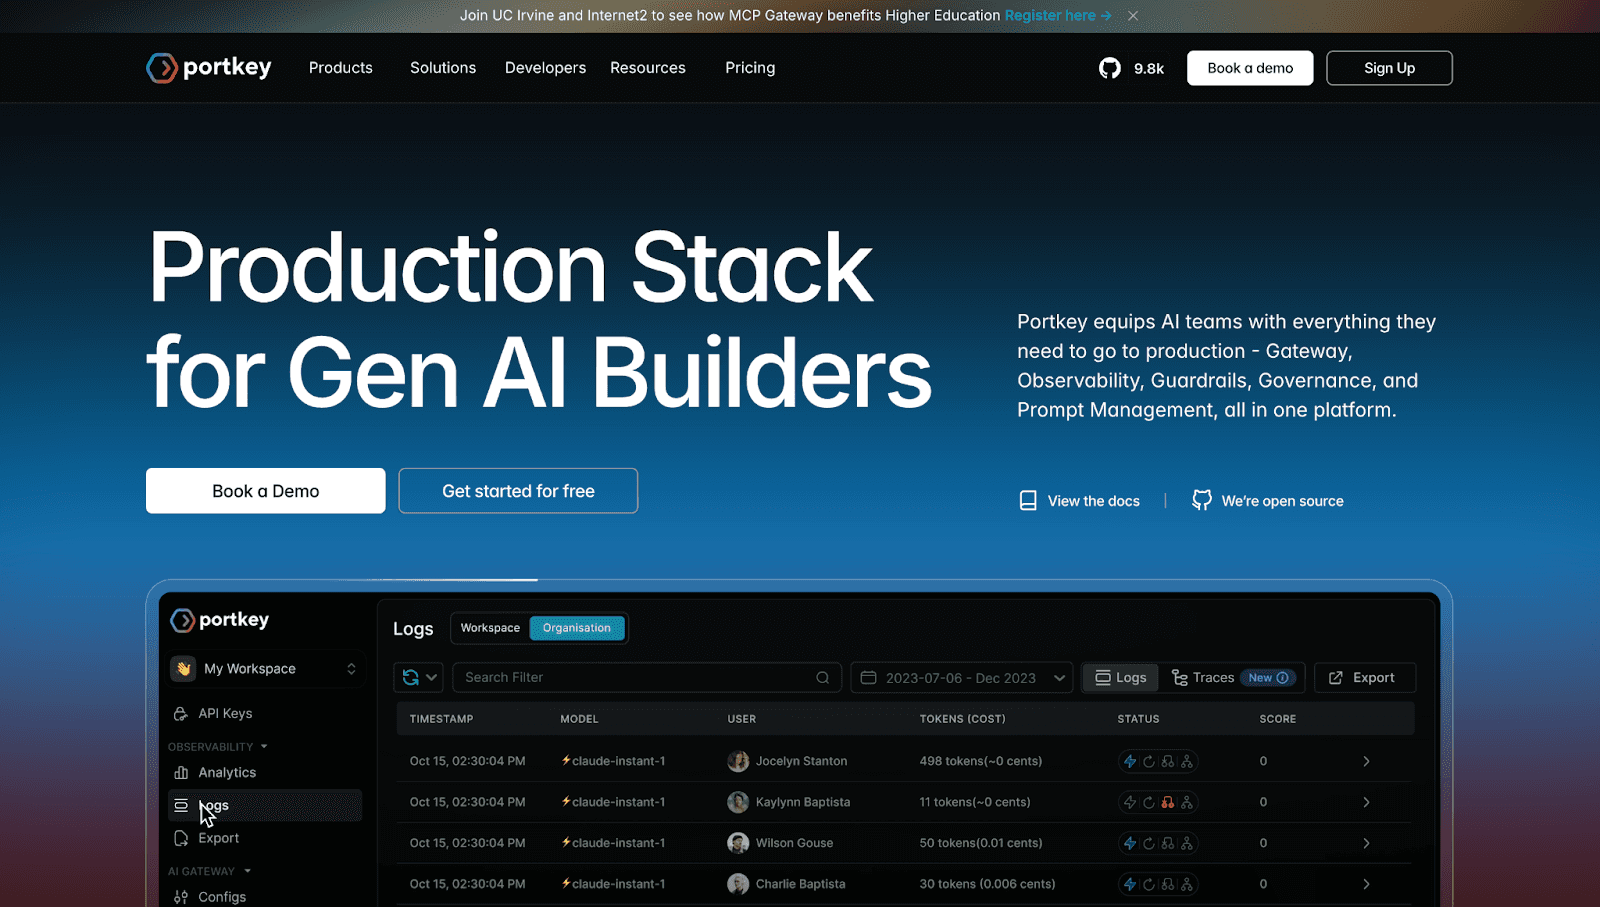Click Get started for free
1600x907 pixels.
tap(518, 491)
